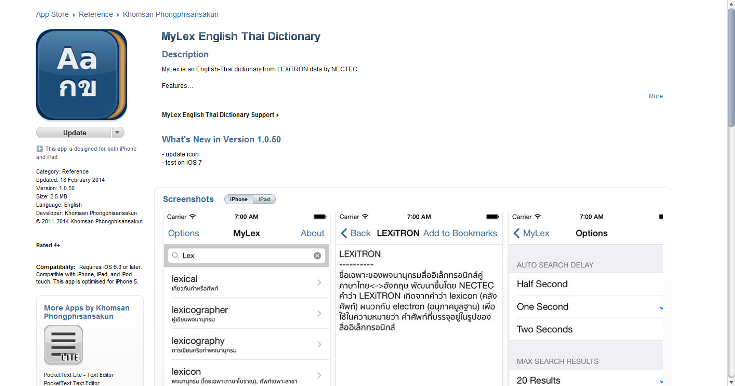
Task: Click 'What's New in Version 1.0.60' heading
Action: coord(221,139)
